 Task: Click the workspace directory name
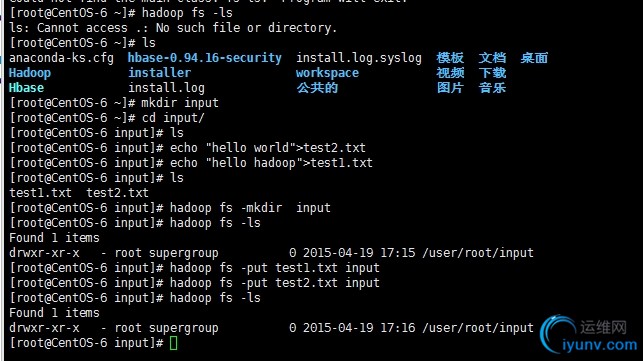point(327,73)
